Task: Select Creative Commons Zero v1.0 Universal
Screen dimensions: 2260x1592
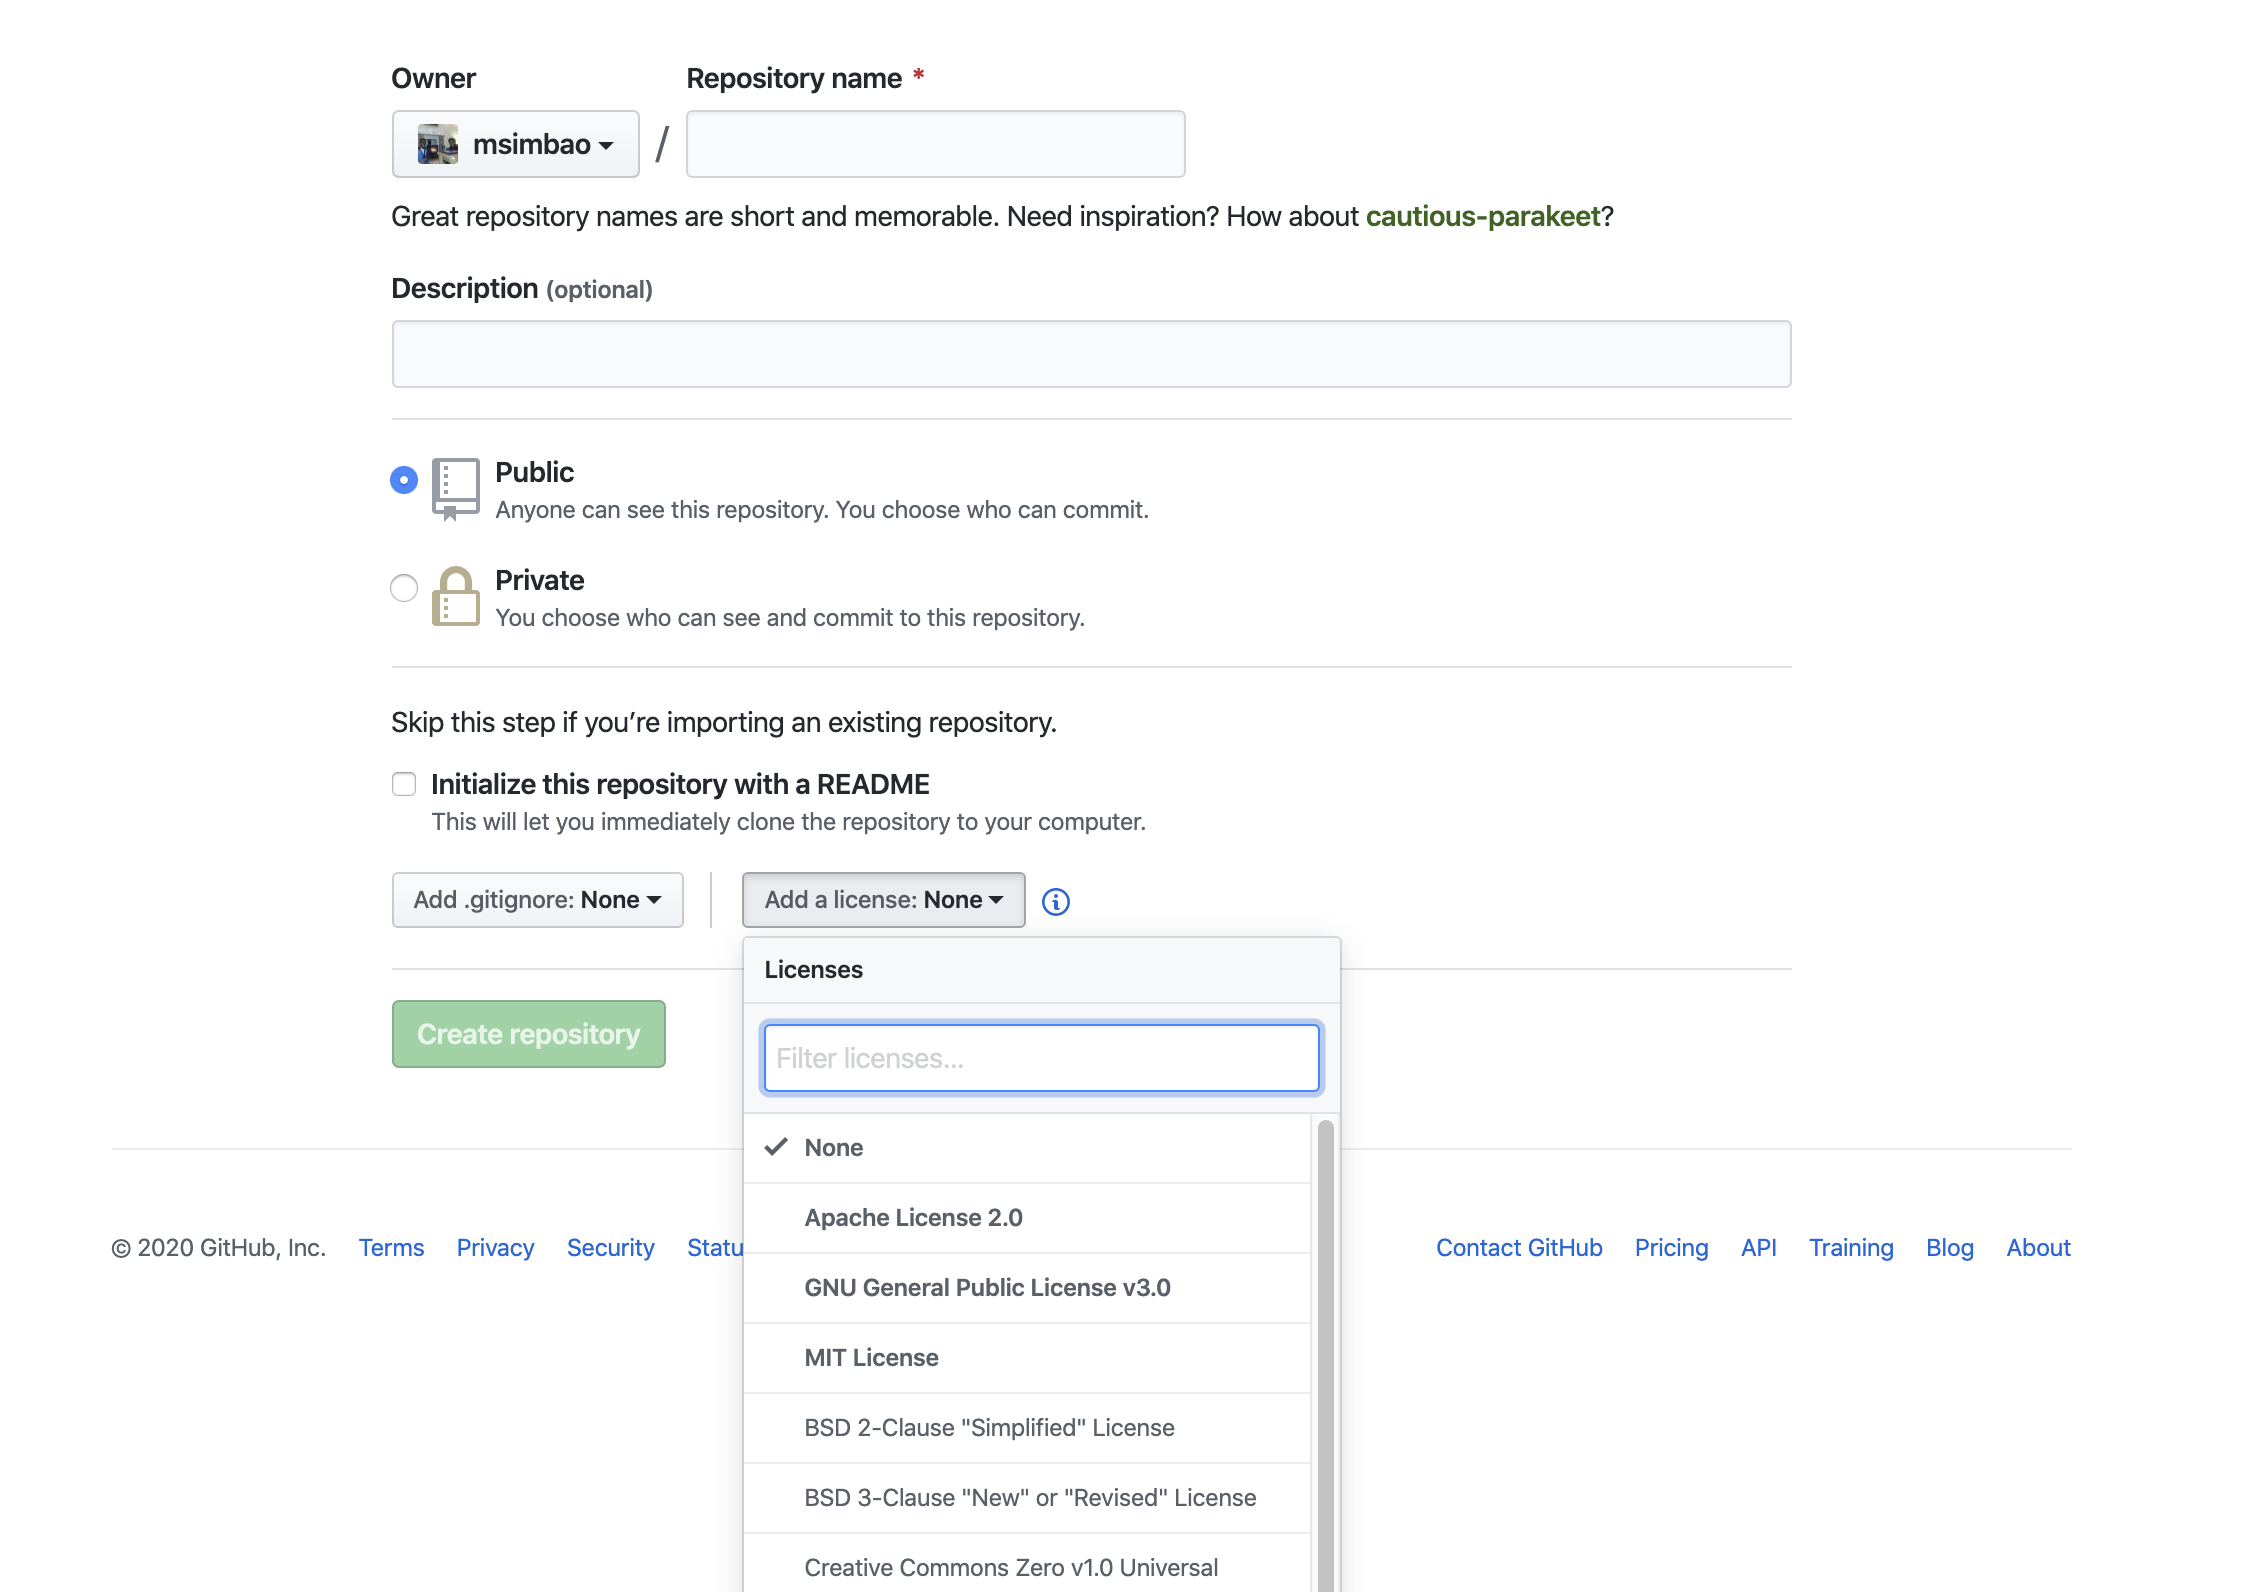Action: [1009, 1566]
